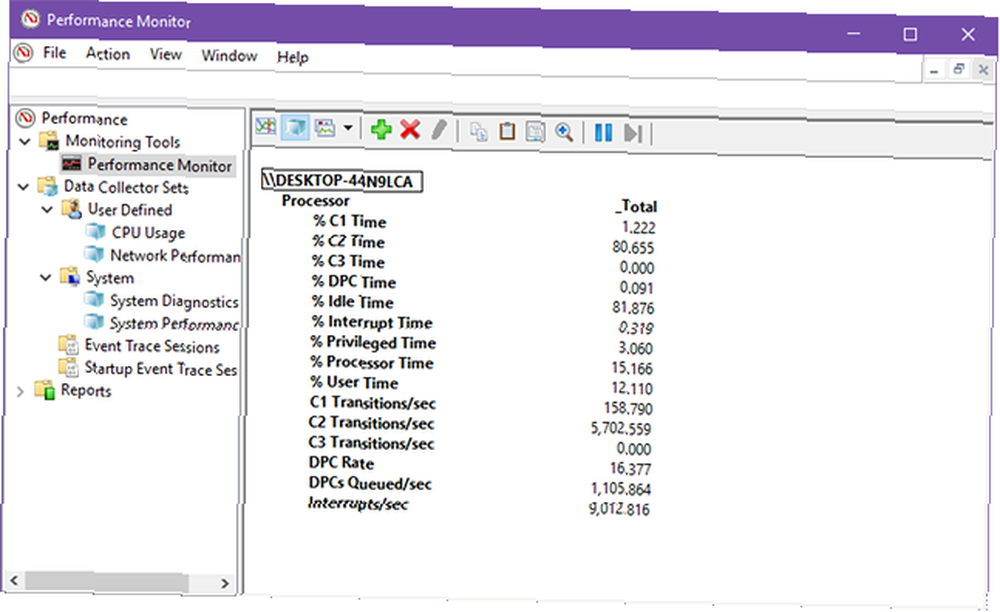Click the Copy Properties toolbar icon
Screen dimensions: 1000x612
click(x=478, y=131)
